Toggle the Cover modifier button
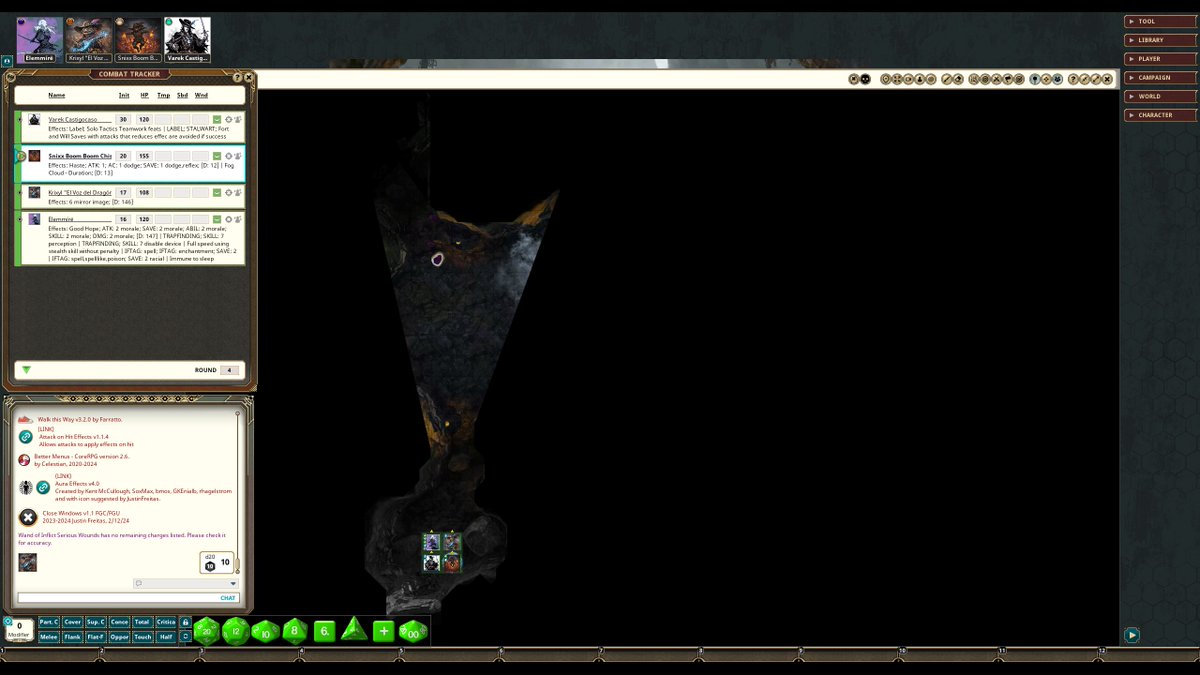 (x=72, y=622)
